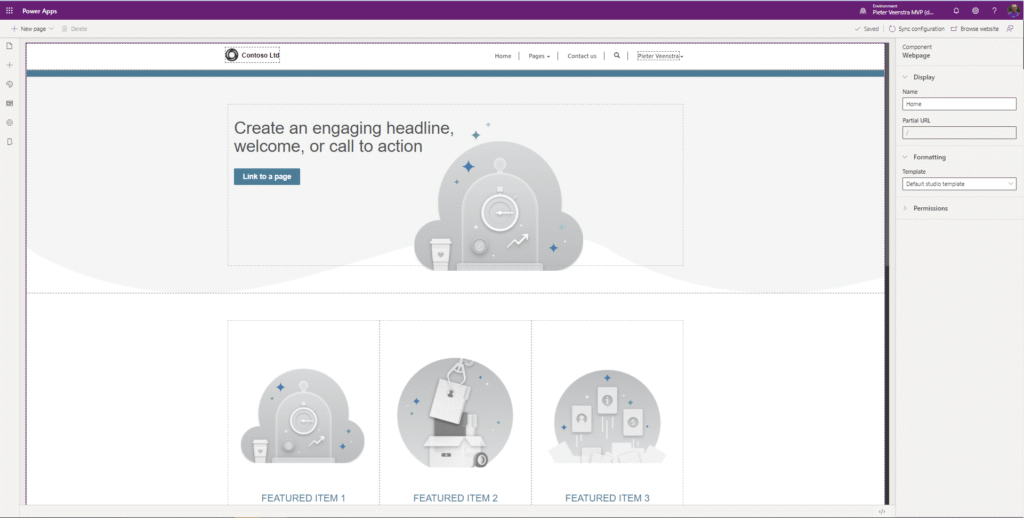Screen dimensions: 1024x518
Task: Open the Environment selector Pieter Veenstra MVP
Action: pyautogui.click(x=903, y=10)
